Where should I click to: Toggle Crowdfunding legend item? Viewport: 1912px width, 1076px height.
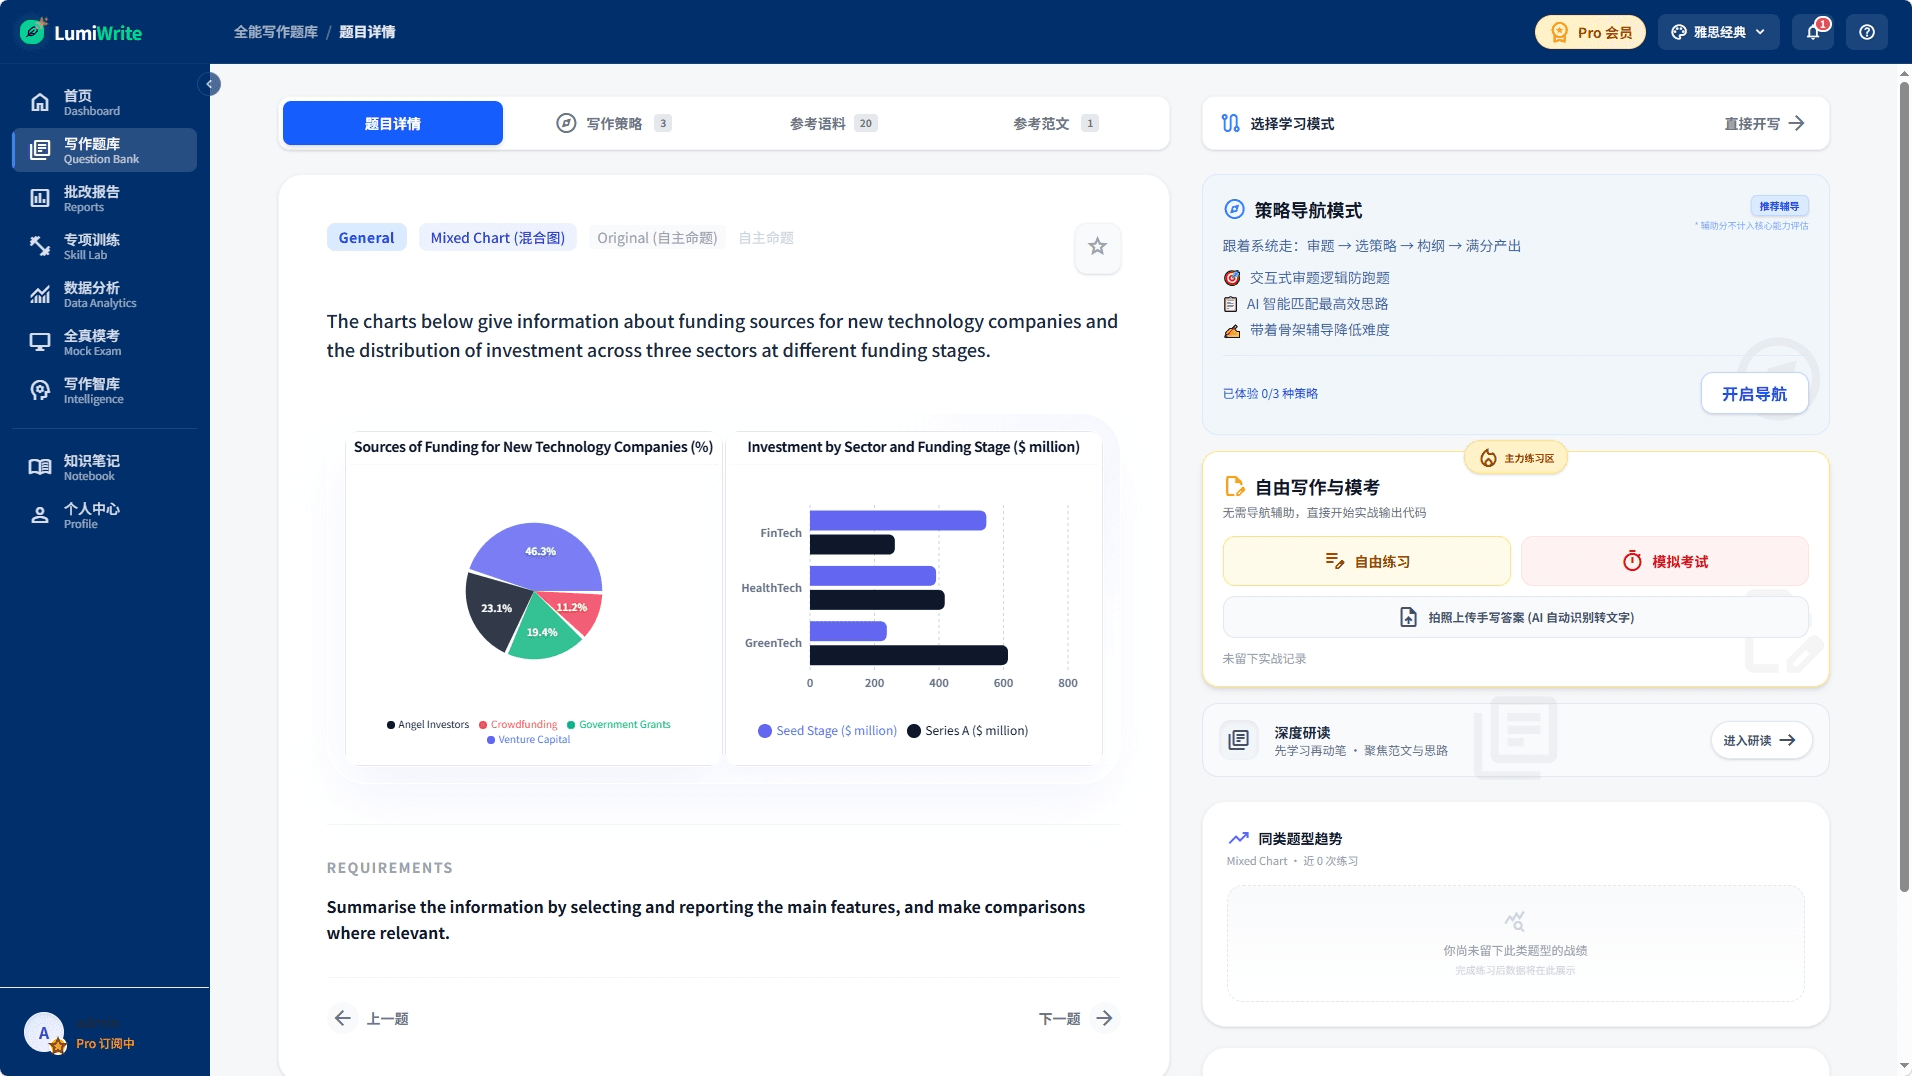click(518, 724)
